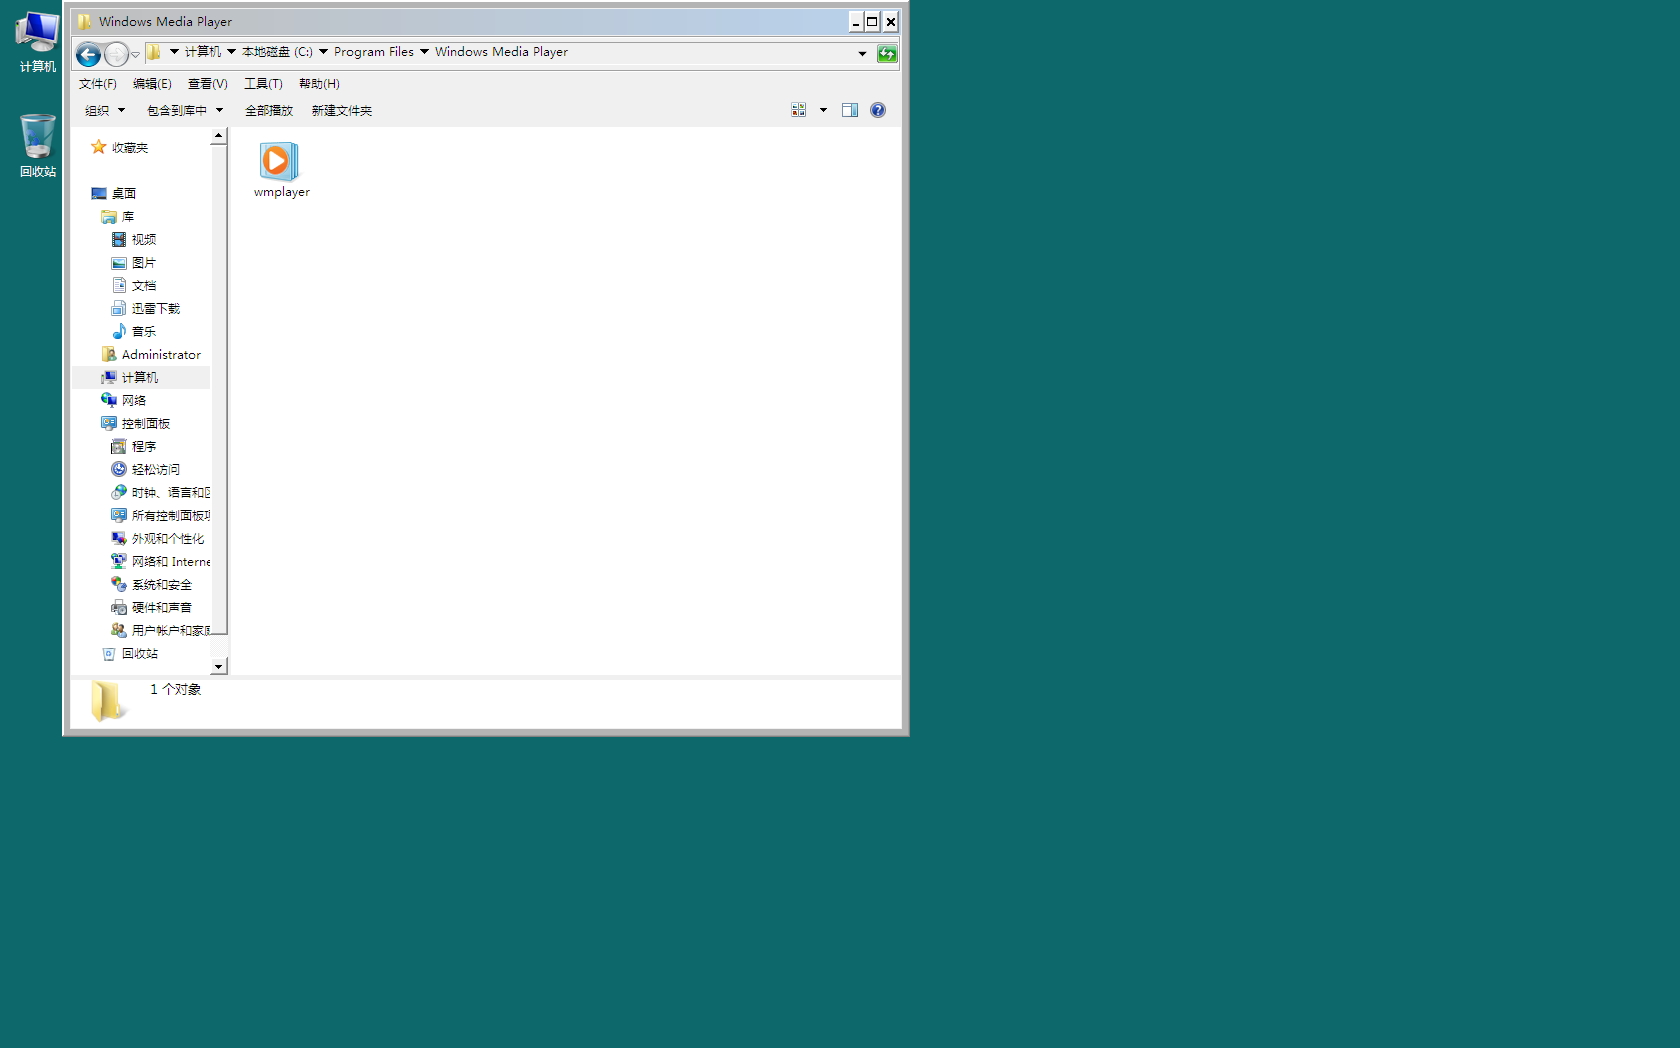Click the 全部播放 button
The height and width of the screenshot is (1050, 1680).
click(x=269, y=111)
